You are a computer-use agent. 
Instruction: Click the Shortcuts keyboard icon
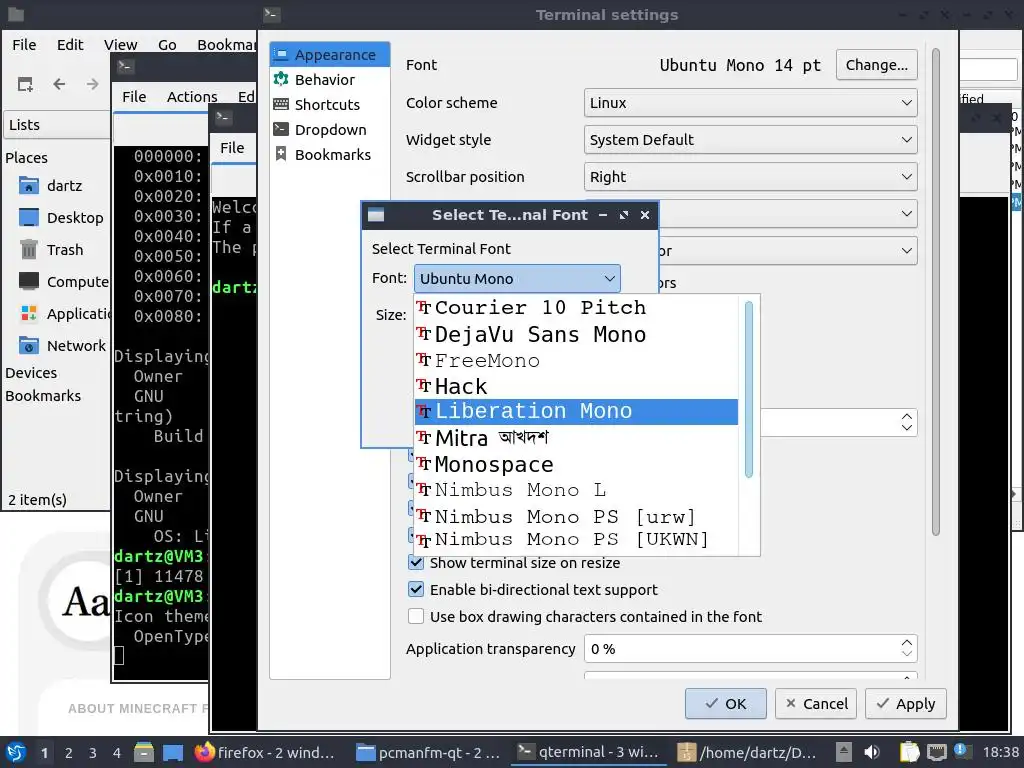coord(281,104)
